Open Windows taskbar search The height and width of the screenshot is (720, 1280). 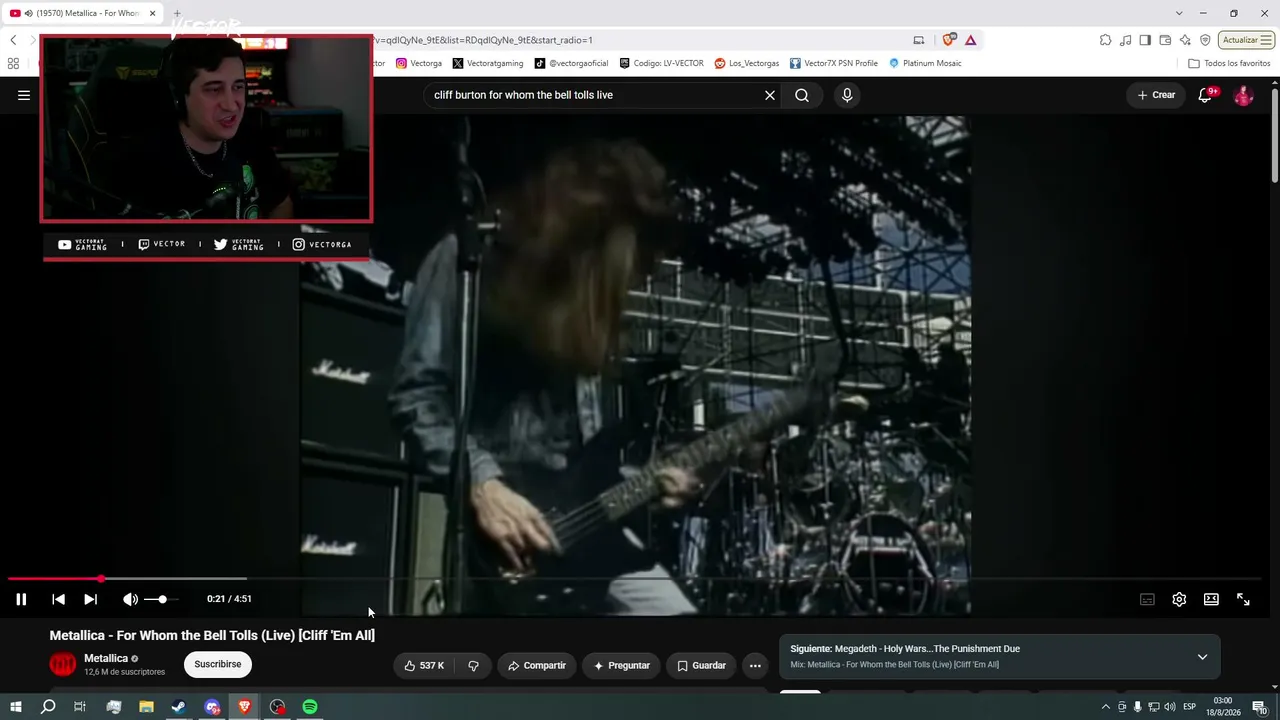point(48,707)
